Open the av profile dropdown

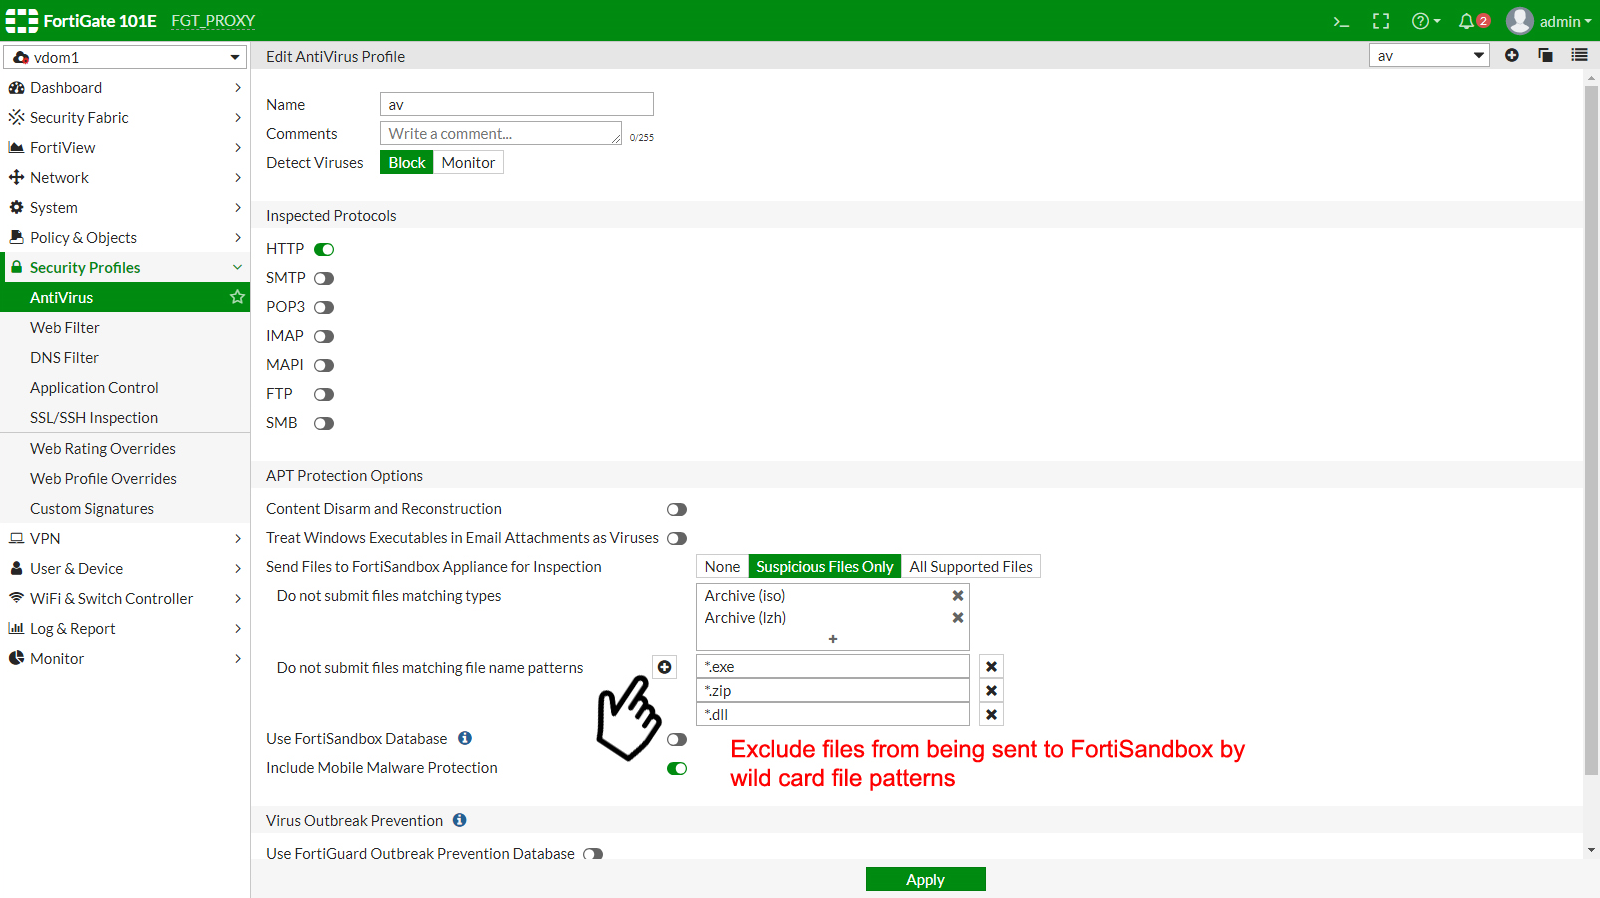(x=1429, y=55)
